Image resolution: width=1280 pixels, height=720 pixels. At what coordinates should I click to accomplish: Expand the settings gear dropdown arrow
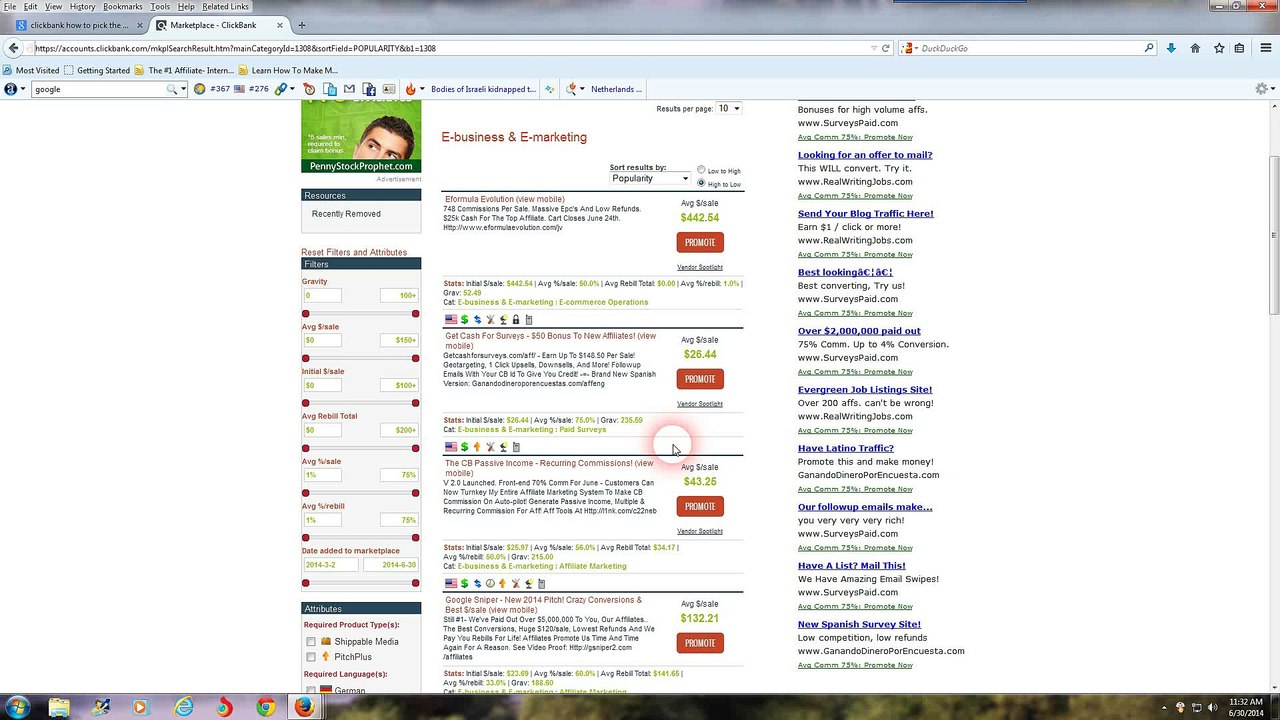pos(1273,89)
